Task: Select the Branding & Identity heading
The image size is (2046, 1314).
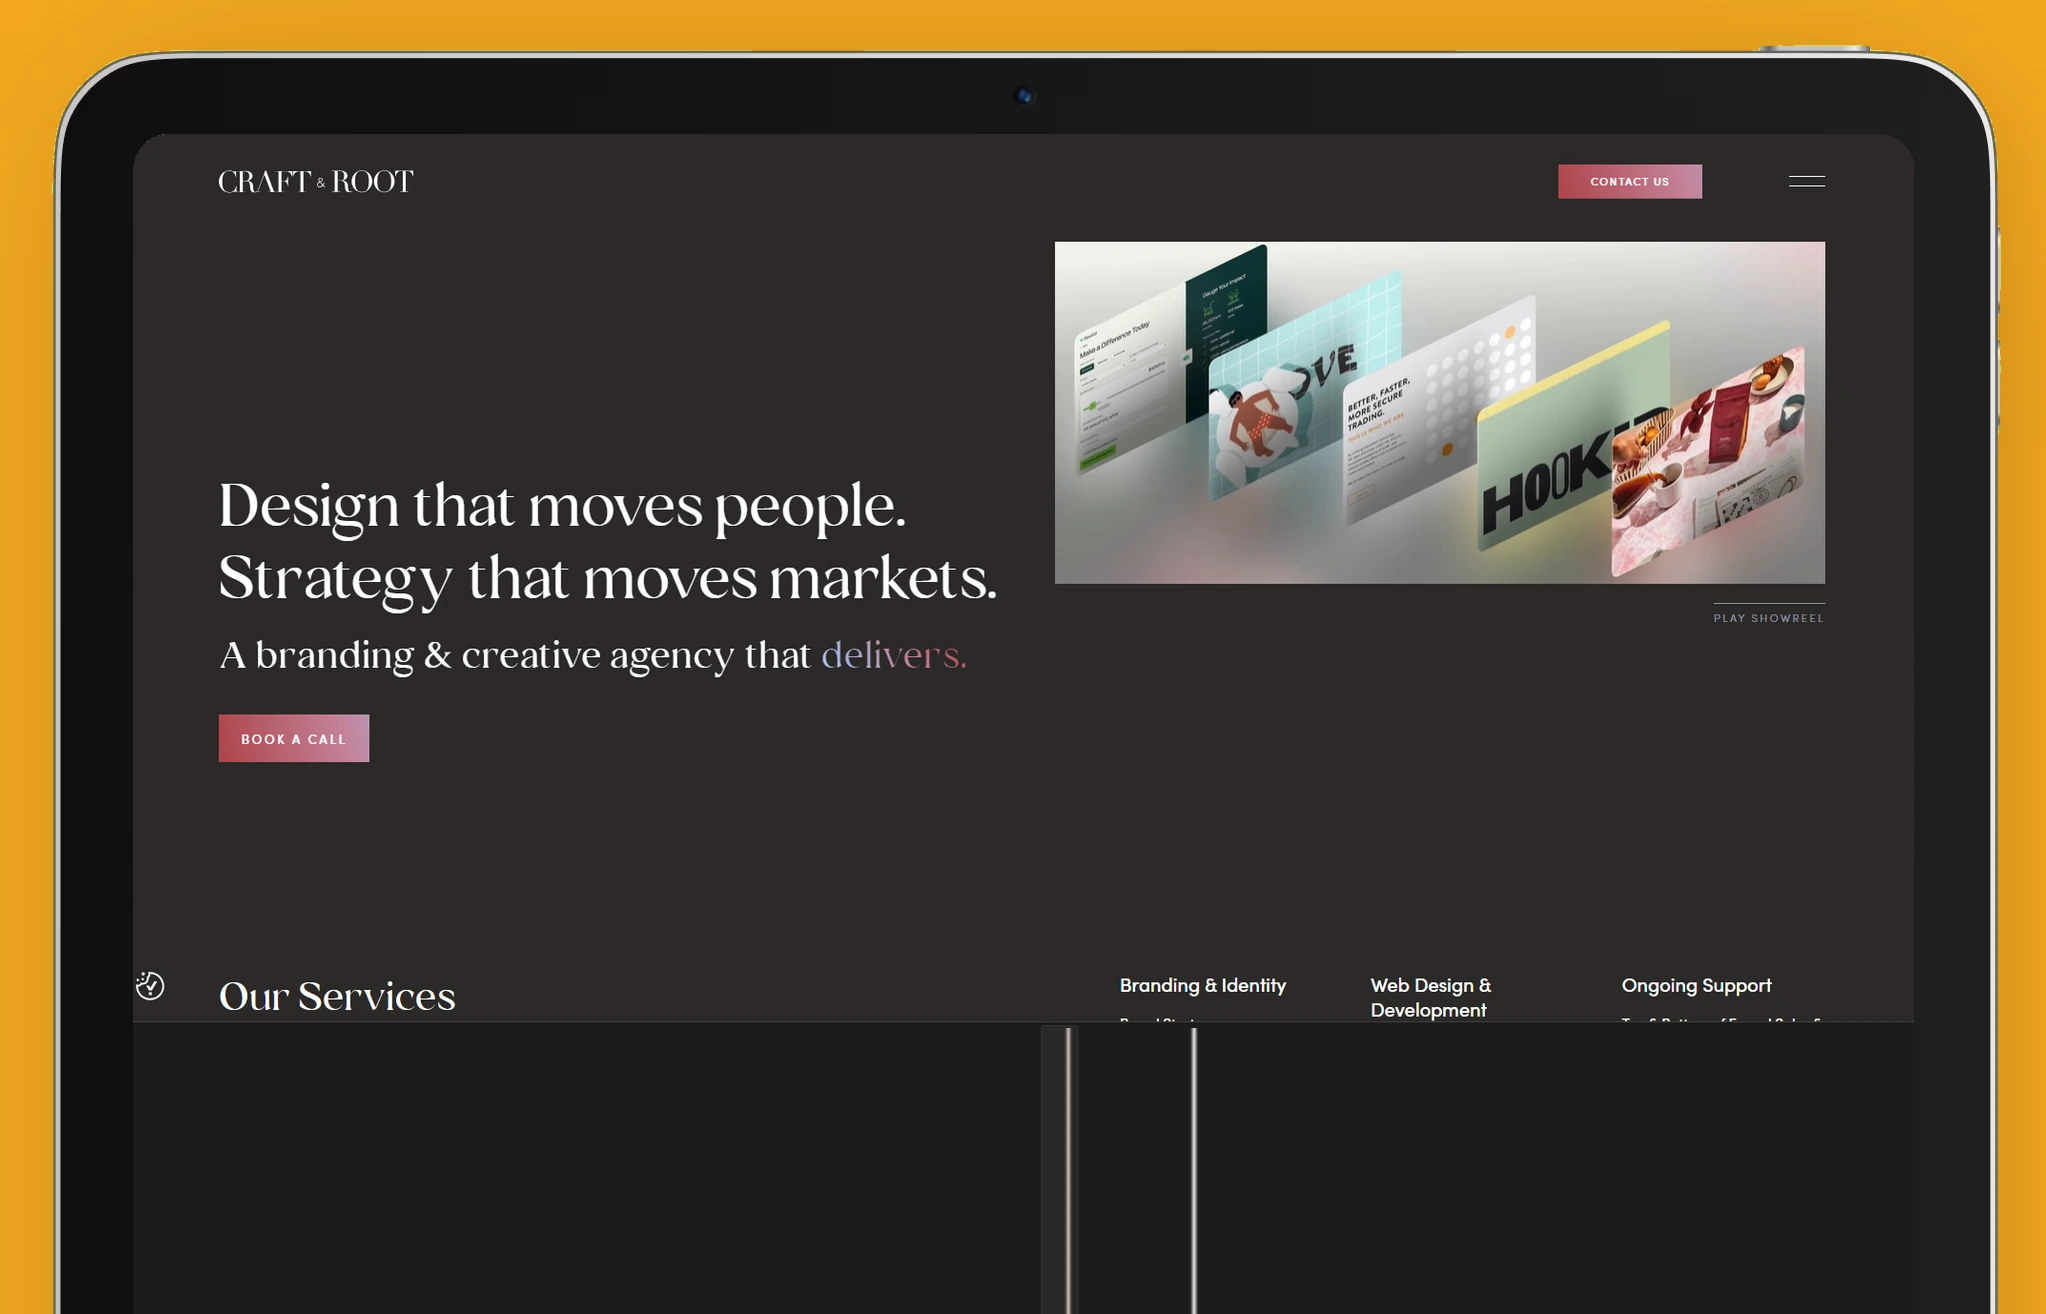Action: coord(1202,986)
